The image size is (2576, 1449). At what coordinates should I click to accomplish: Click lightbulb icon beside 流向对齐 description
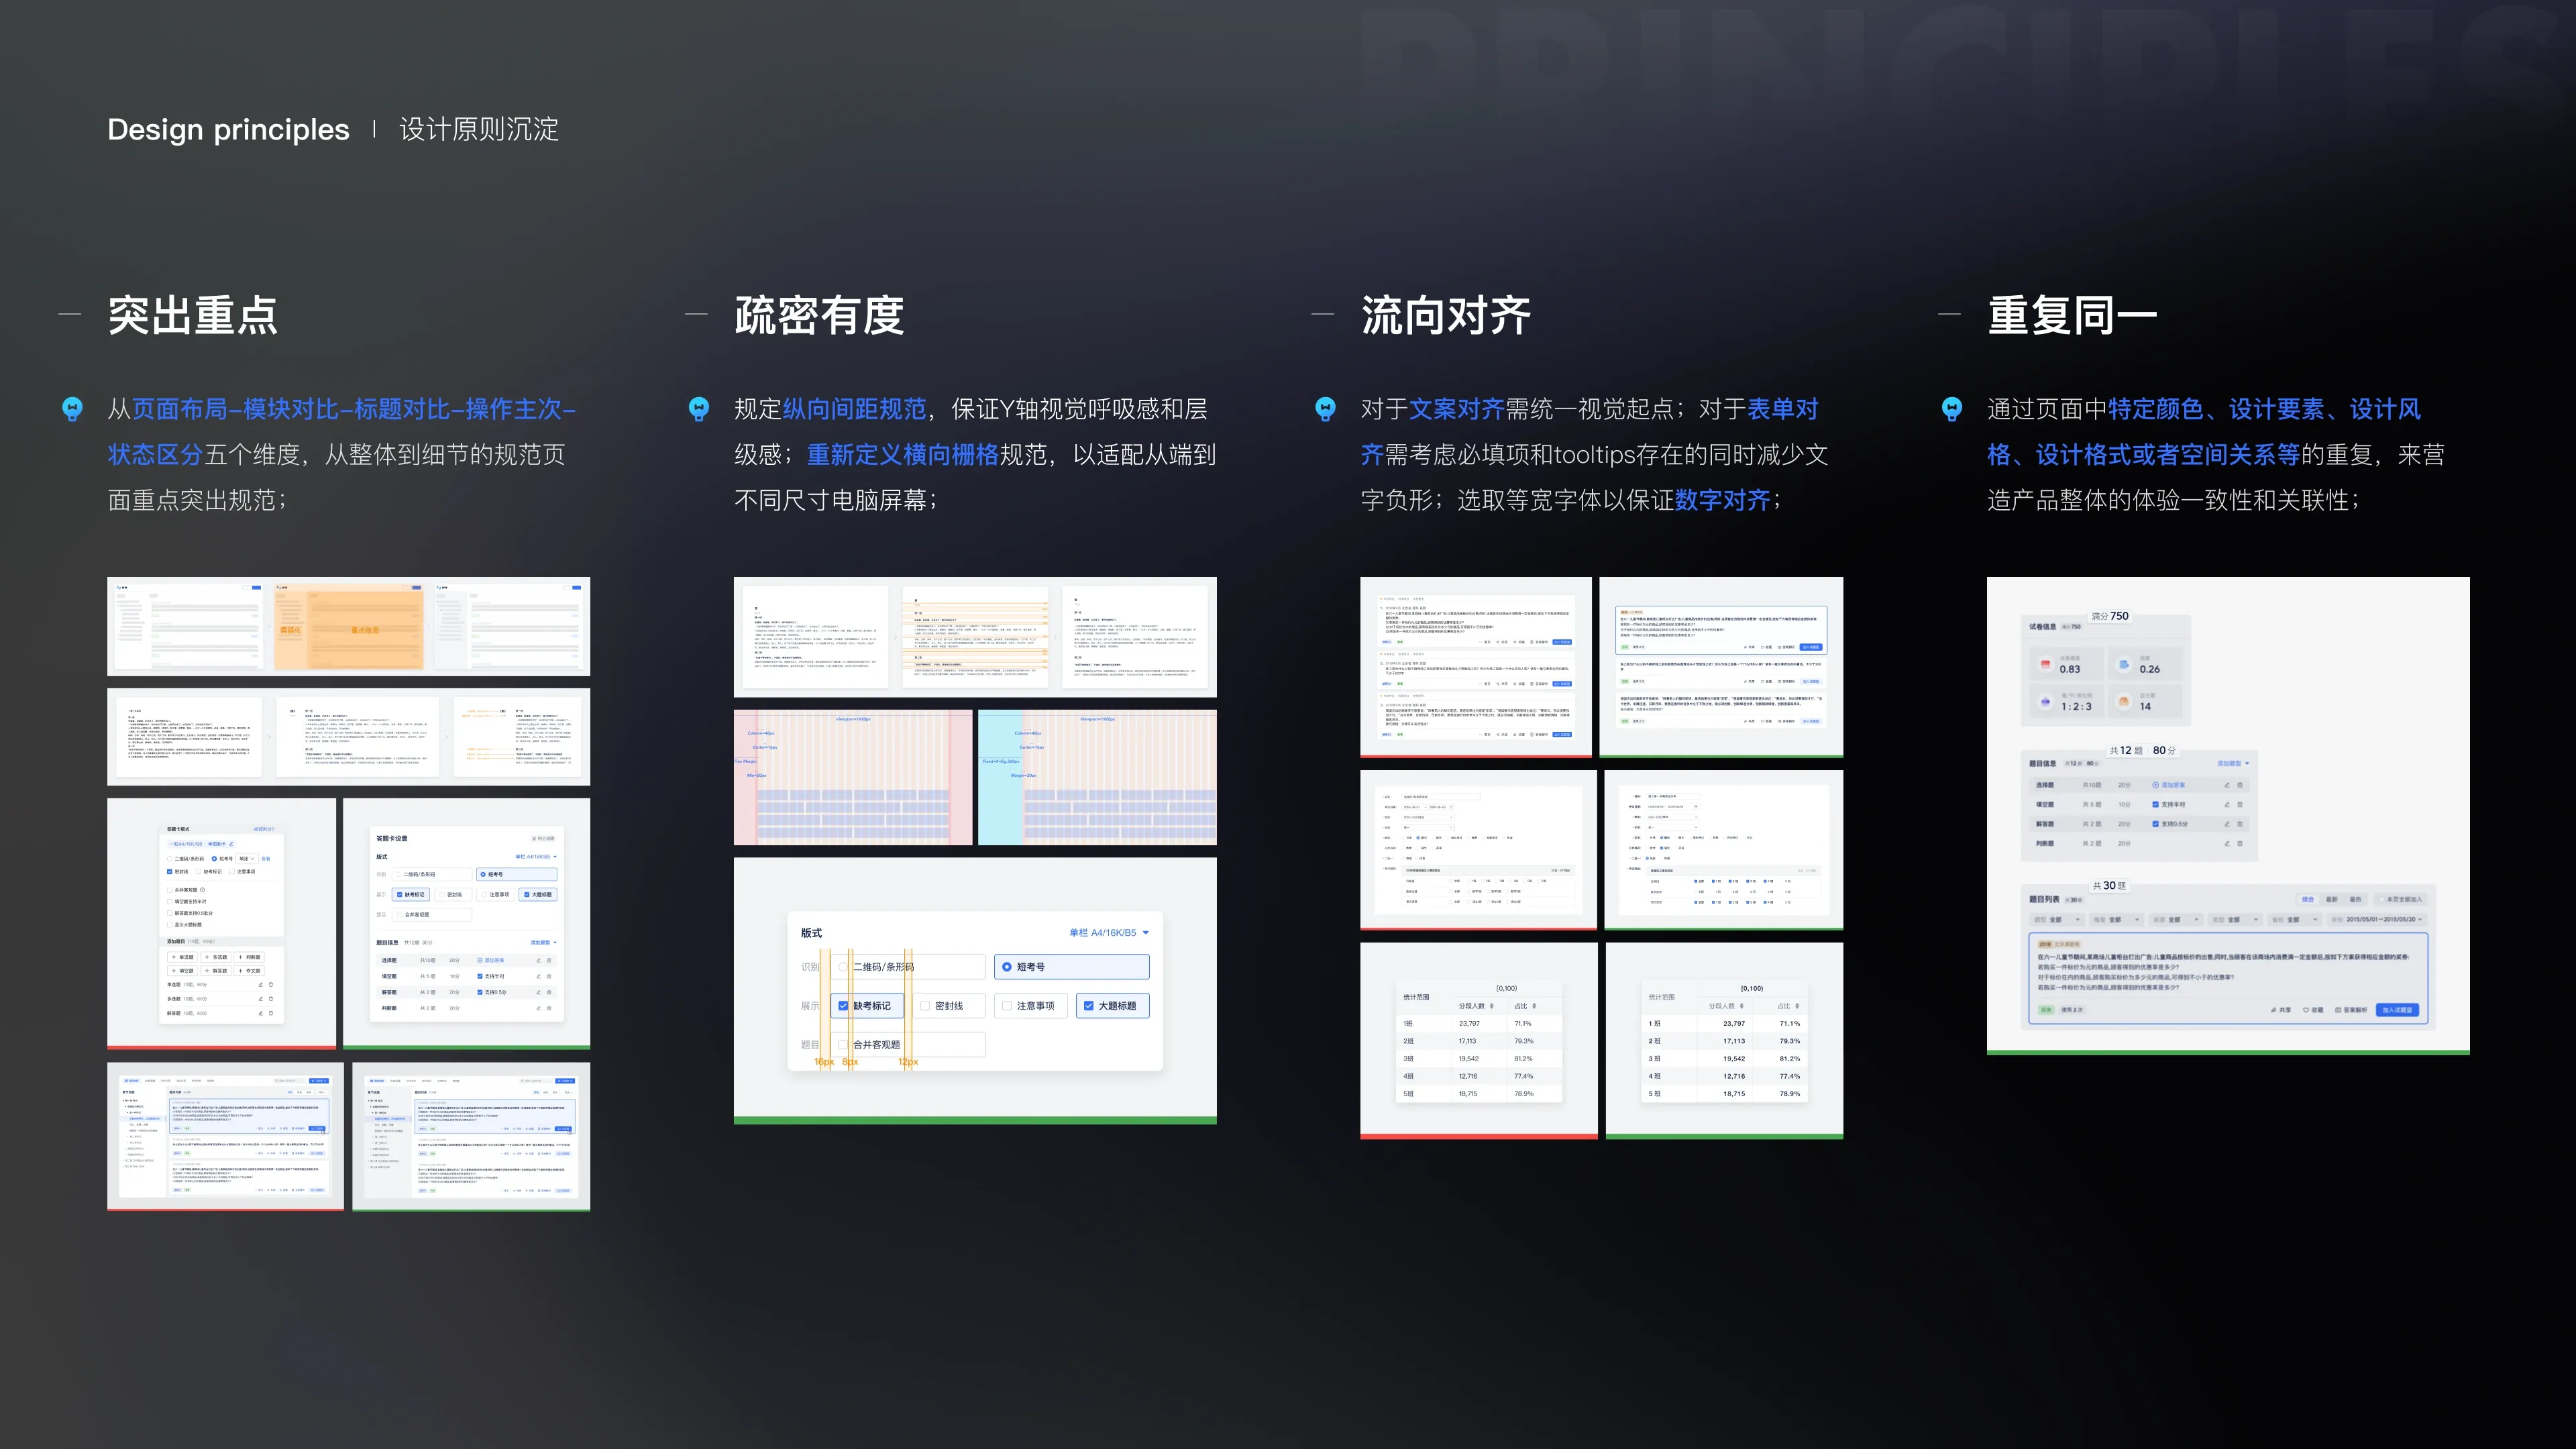(x=1325, y=408)
